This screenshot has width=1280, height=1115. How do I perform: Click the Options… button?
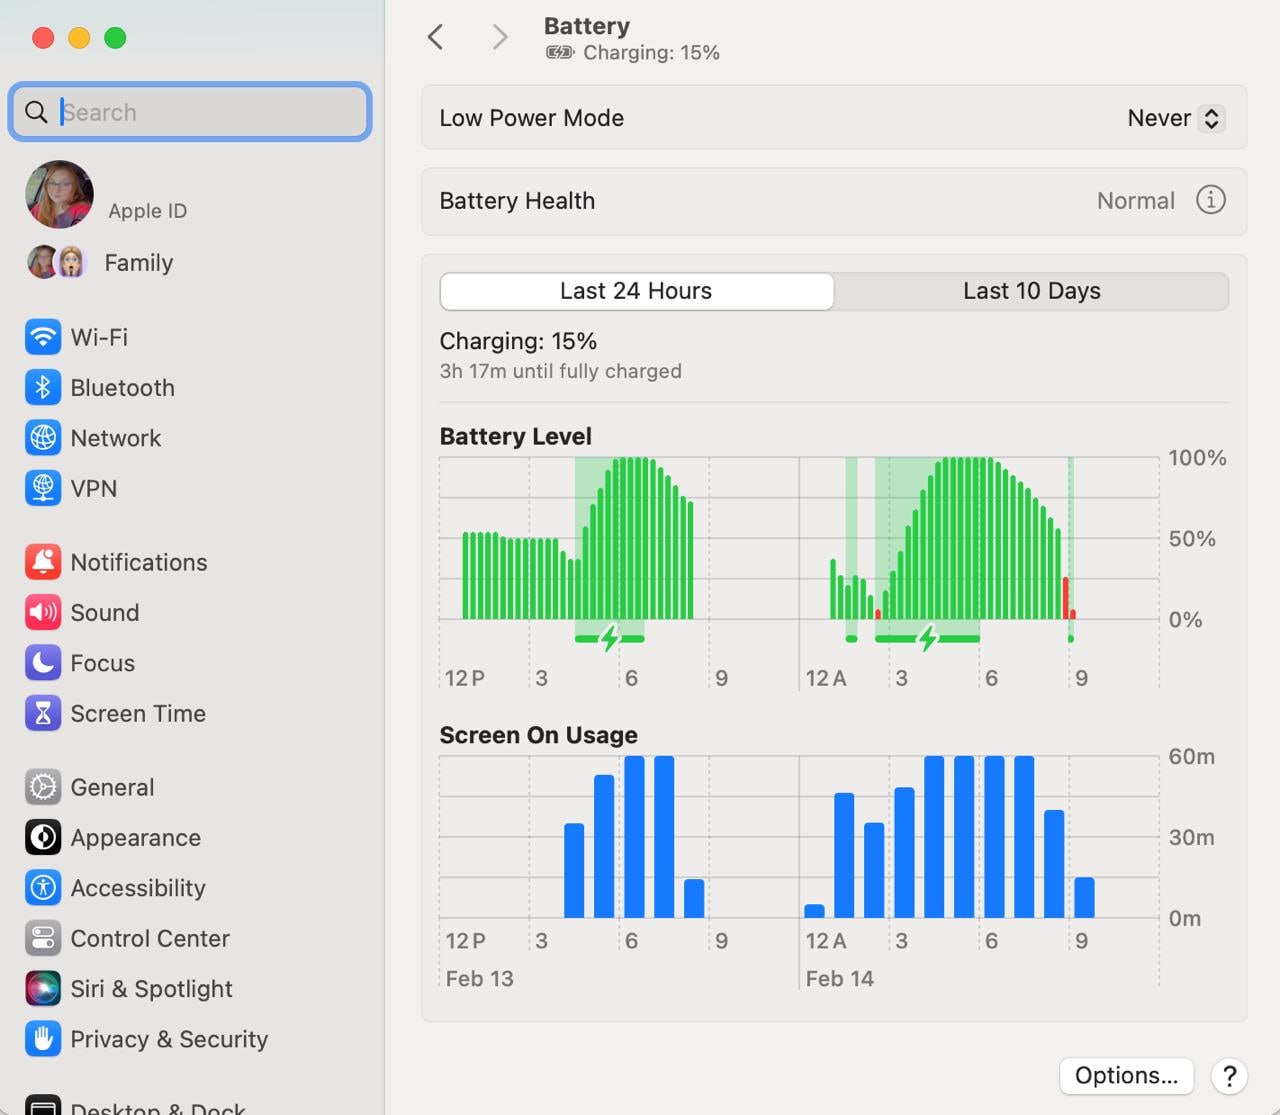tap(1126, 1076)
